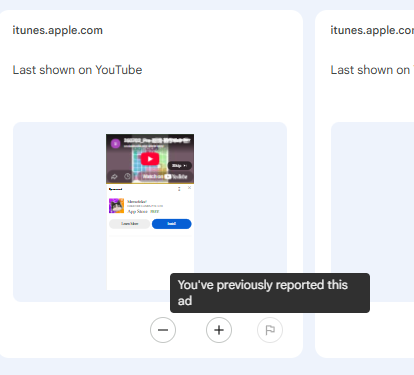The height and width of the screenshot is (375, 414).
Task: Click Watch on YouTube in the preview
Action: click(x=165, y=177)
